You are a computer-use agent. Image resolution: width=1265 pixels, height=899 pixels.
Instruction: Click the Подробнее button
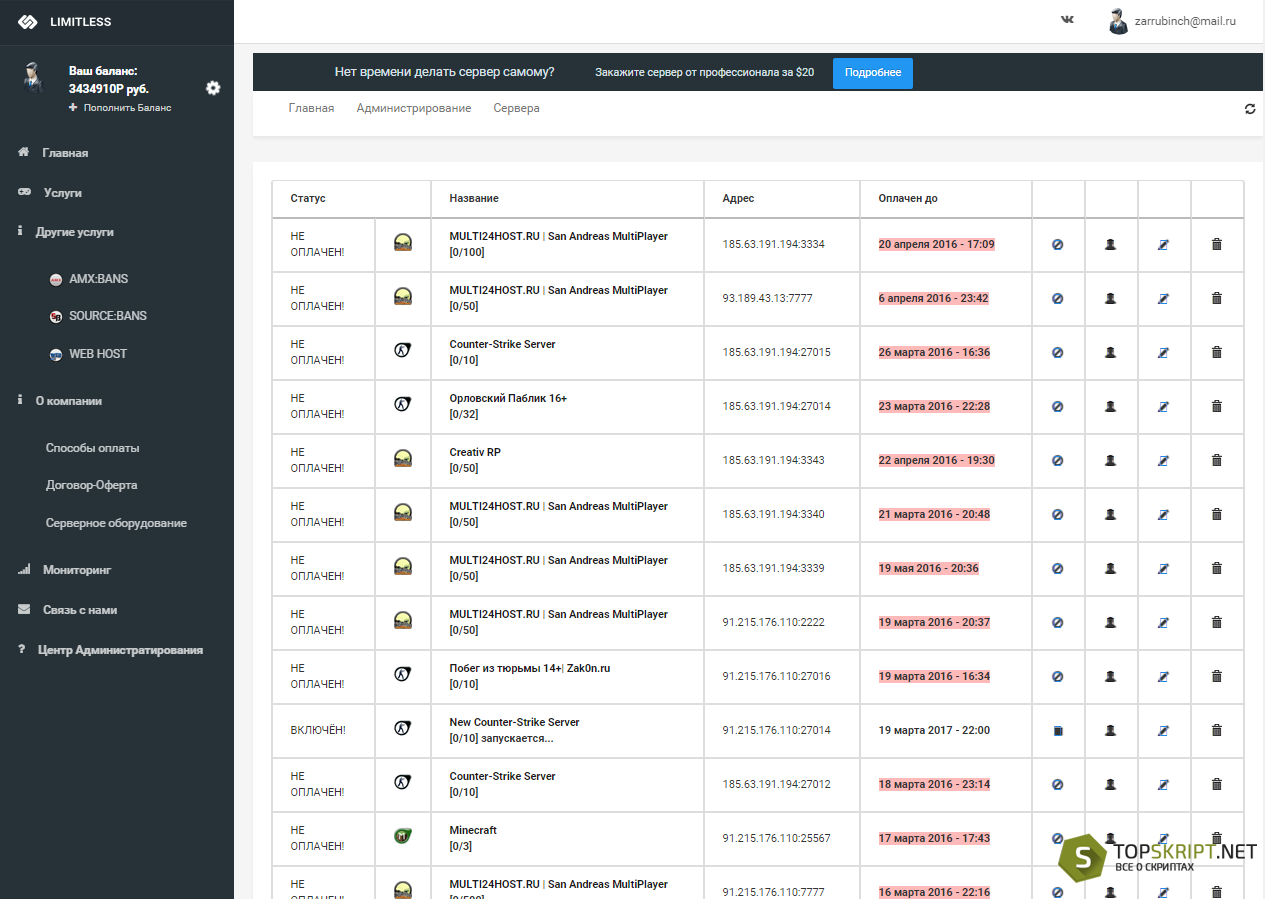coord(873,73)
